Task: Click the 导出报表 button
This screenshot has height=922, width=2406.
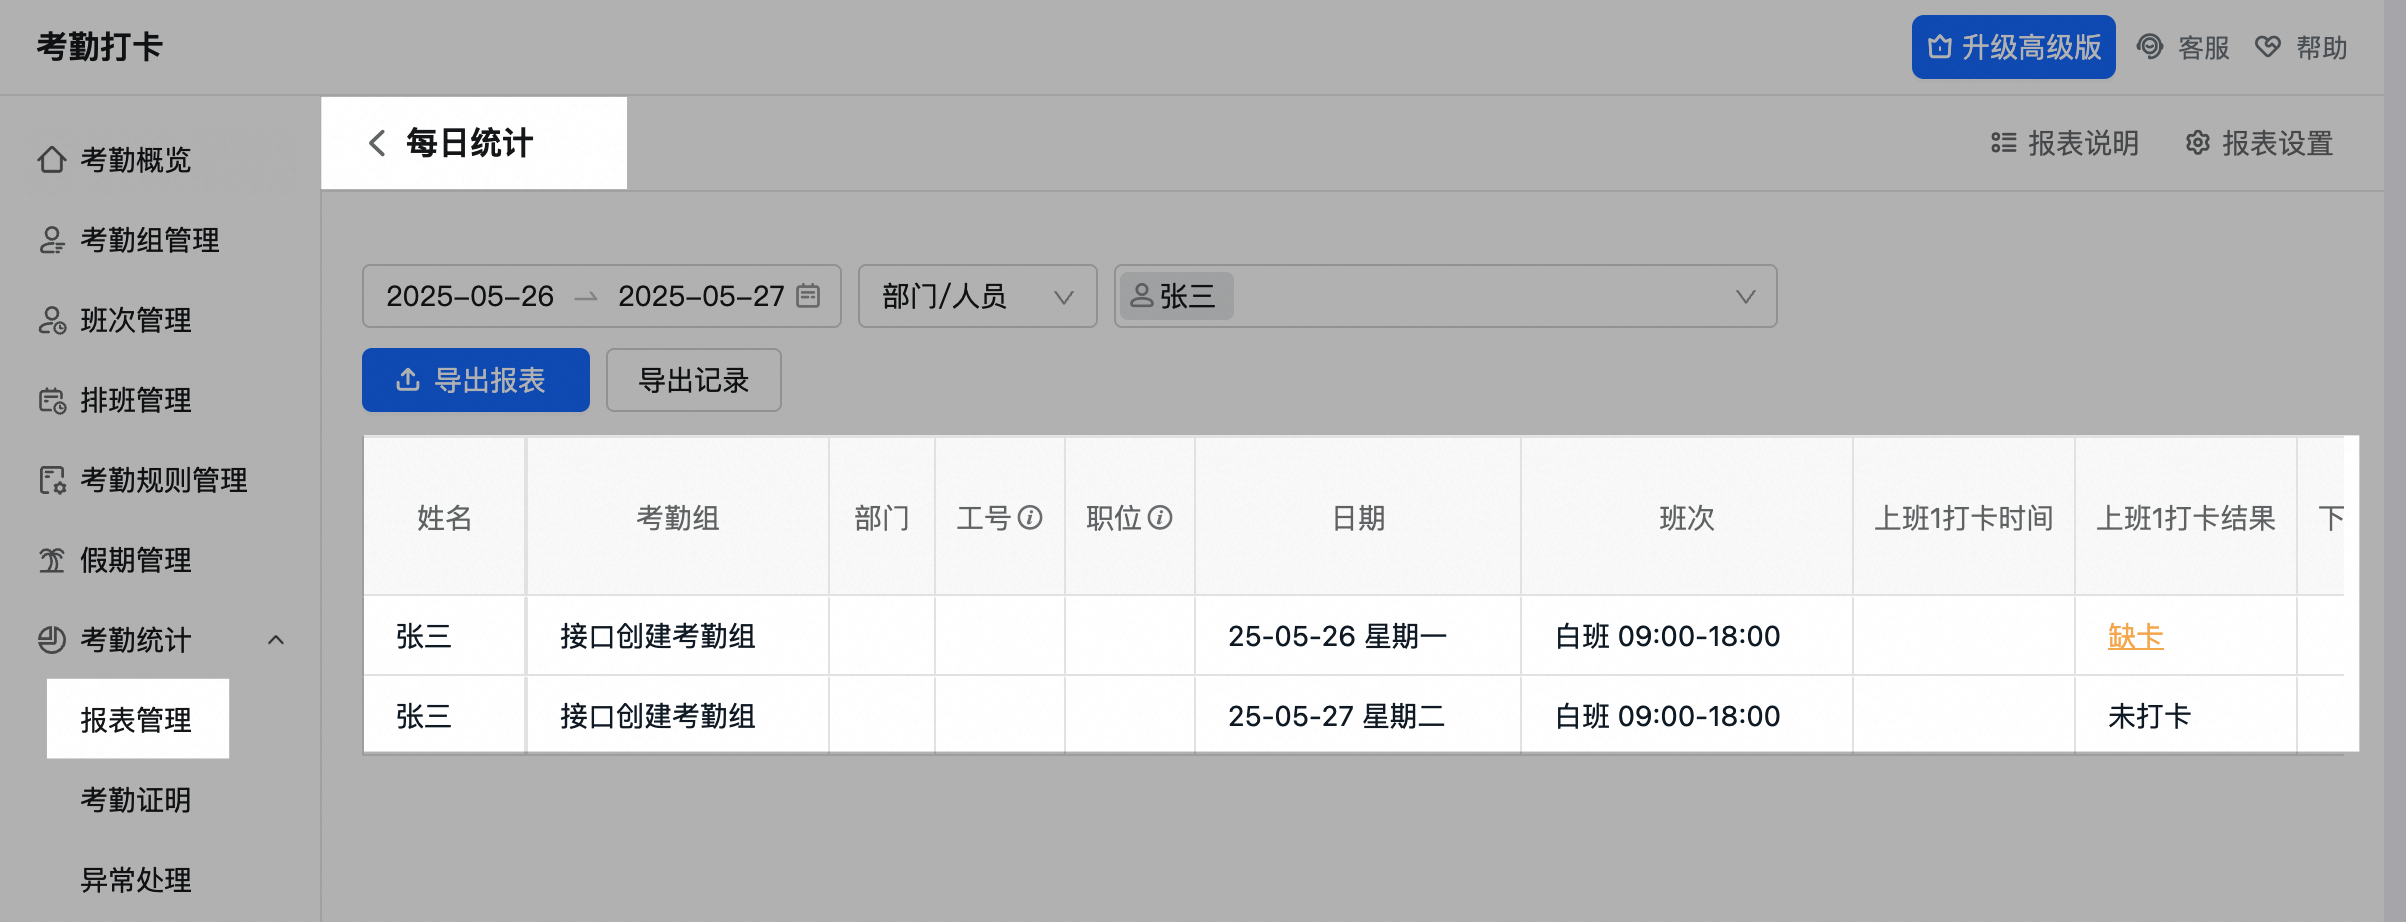Action: coord(475,380)
